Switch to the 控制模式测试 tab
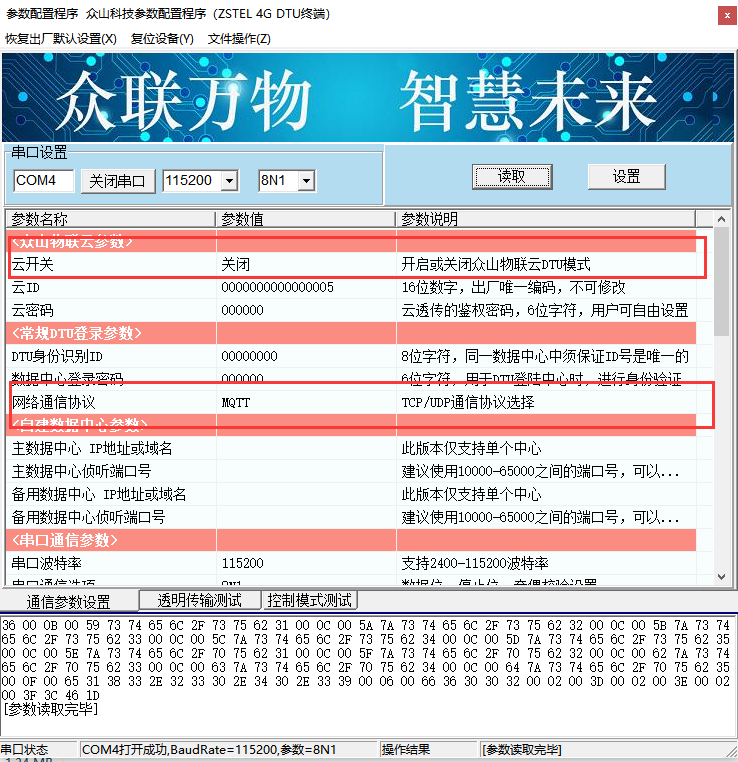Screen dimensions: 738x762 pyautogui.click(x=309, y=600)
